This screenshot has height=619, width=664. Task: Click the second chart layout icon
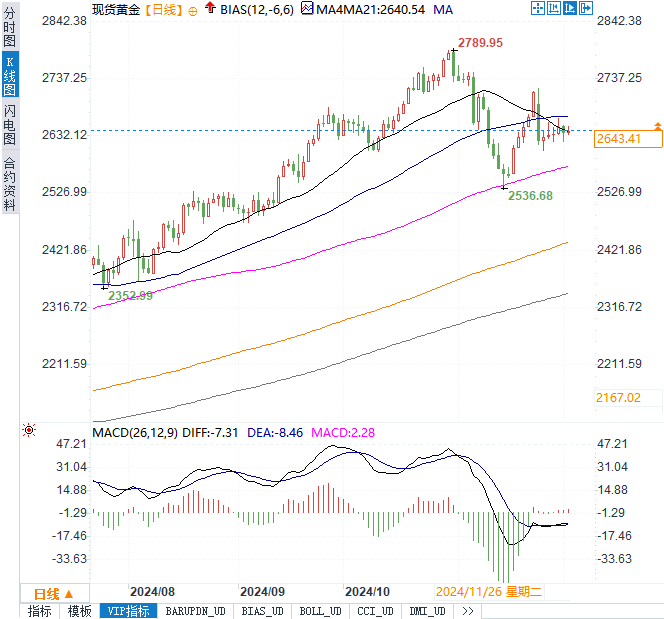pyautogui.click(x=554, y=9)
